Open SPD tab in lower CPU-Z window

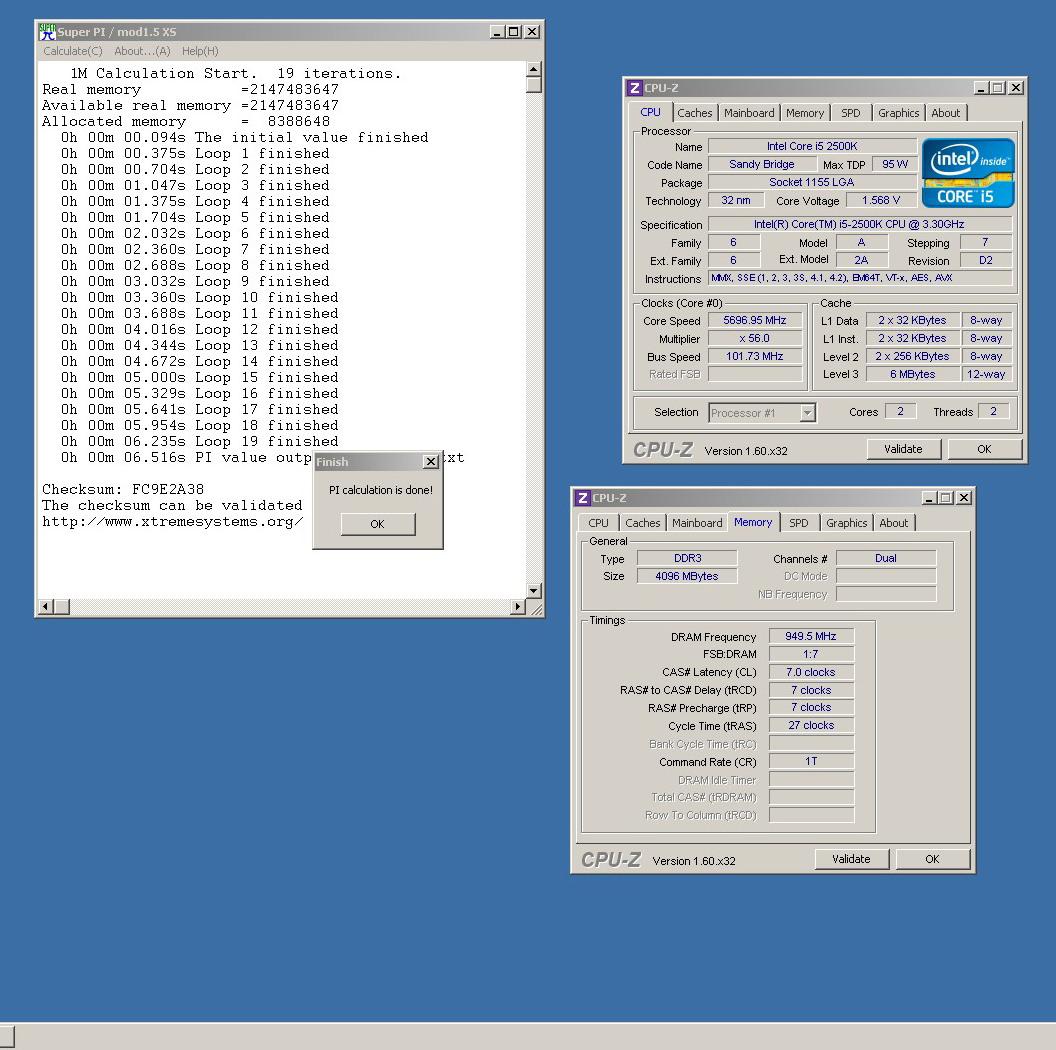[799, 523]
